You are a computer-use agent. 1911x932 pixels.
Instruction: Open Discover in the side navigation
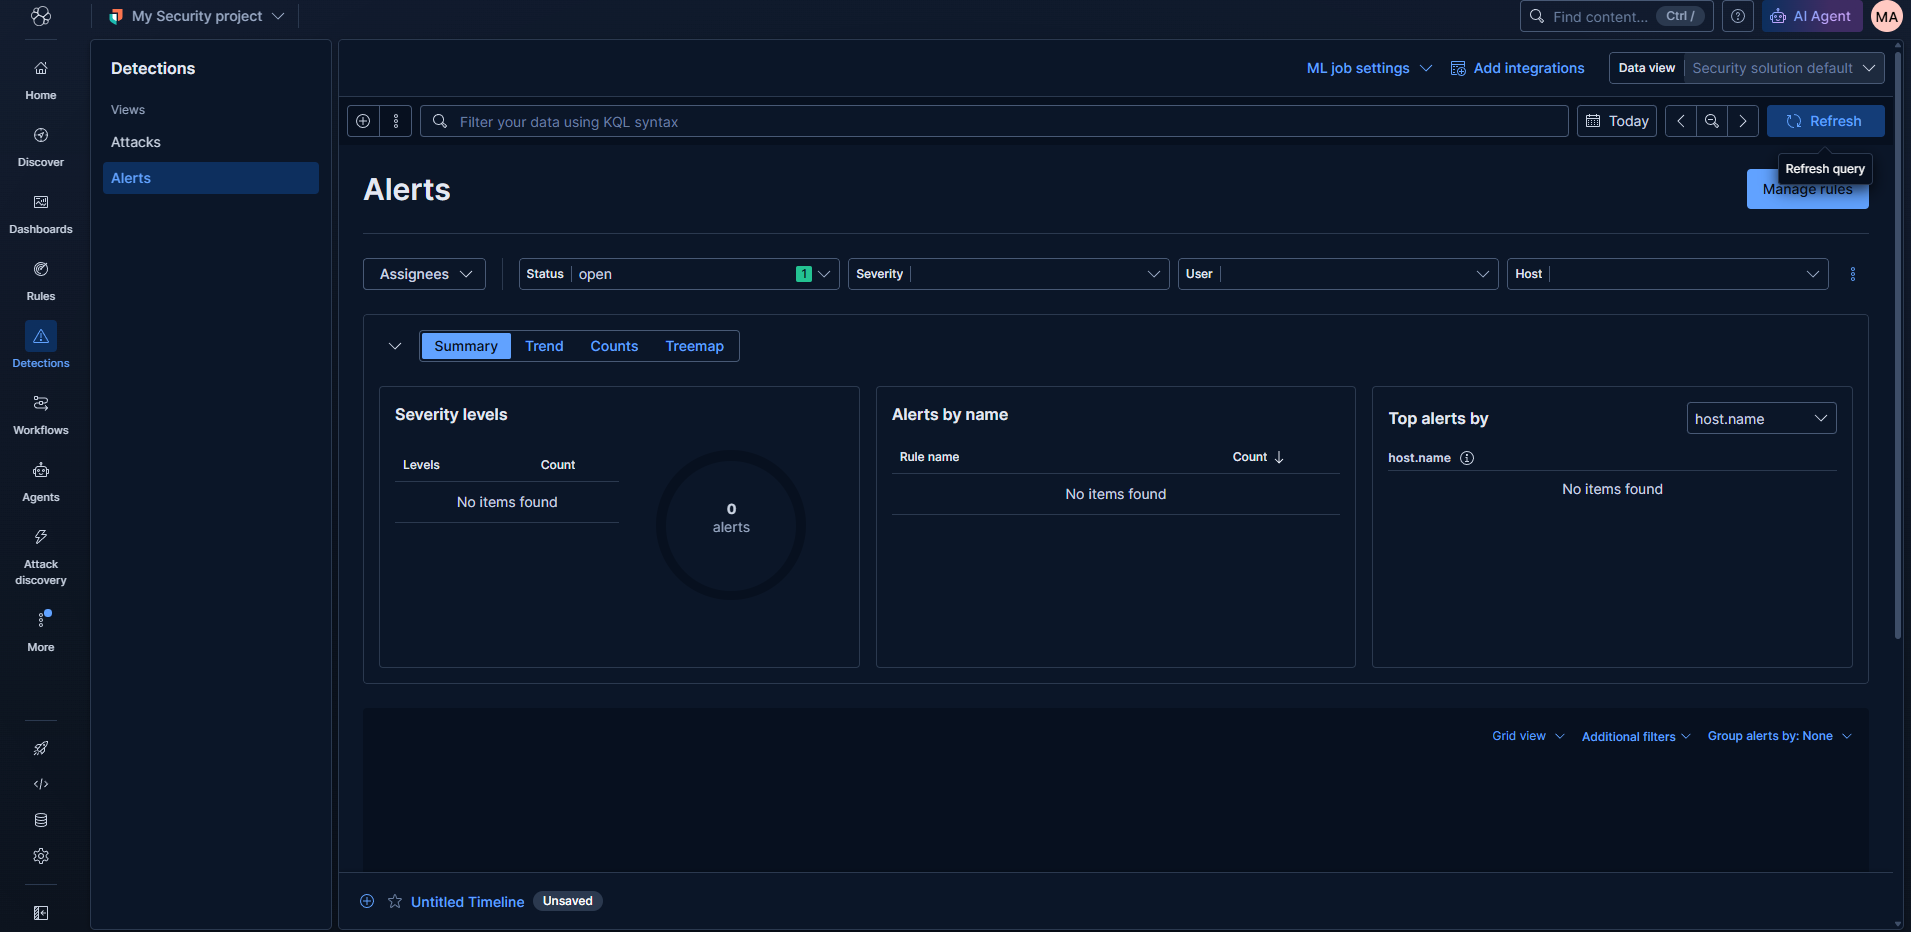click(41, 147)
